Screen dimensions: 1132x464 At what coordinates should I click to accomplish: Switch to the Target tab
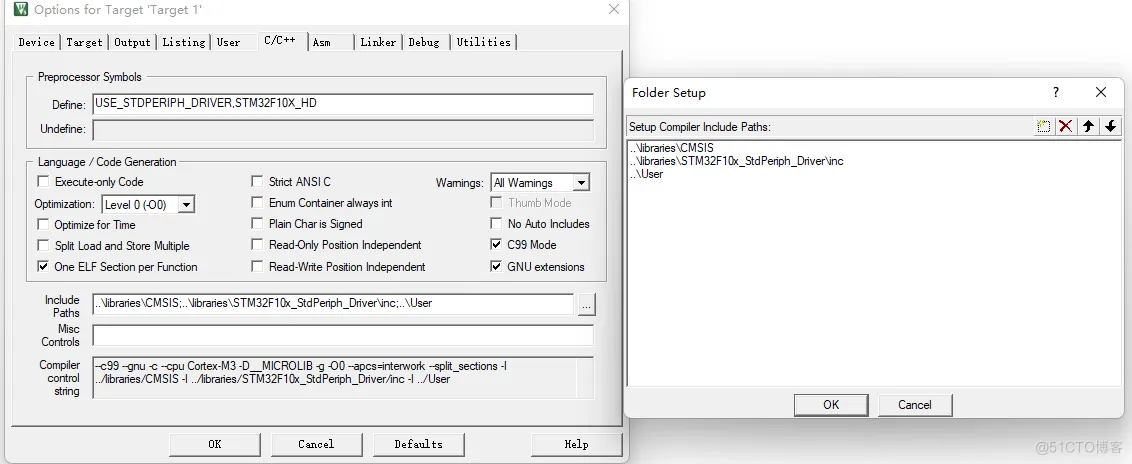[84, 43]
